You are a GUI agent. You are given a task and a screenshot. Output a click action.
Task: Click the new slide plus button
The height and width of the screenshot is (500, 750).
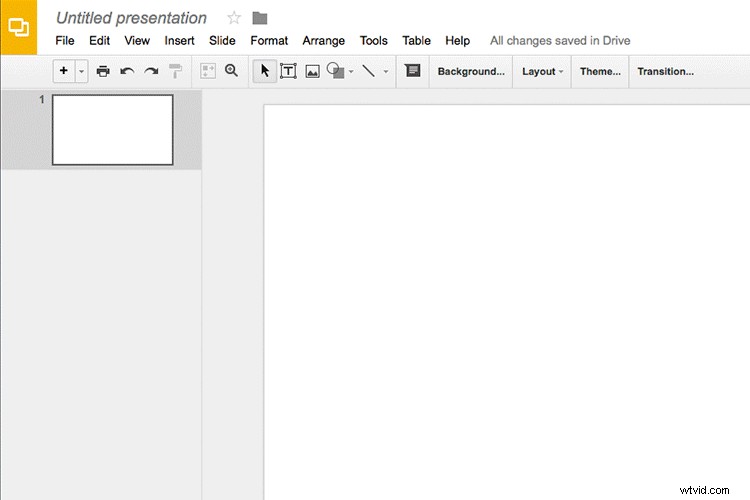click(x=64, y=72)
